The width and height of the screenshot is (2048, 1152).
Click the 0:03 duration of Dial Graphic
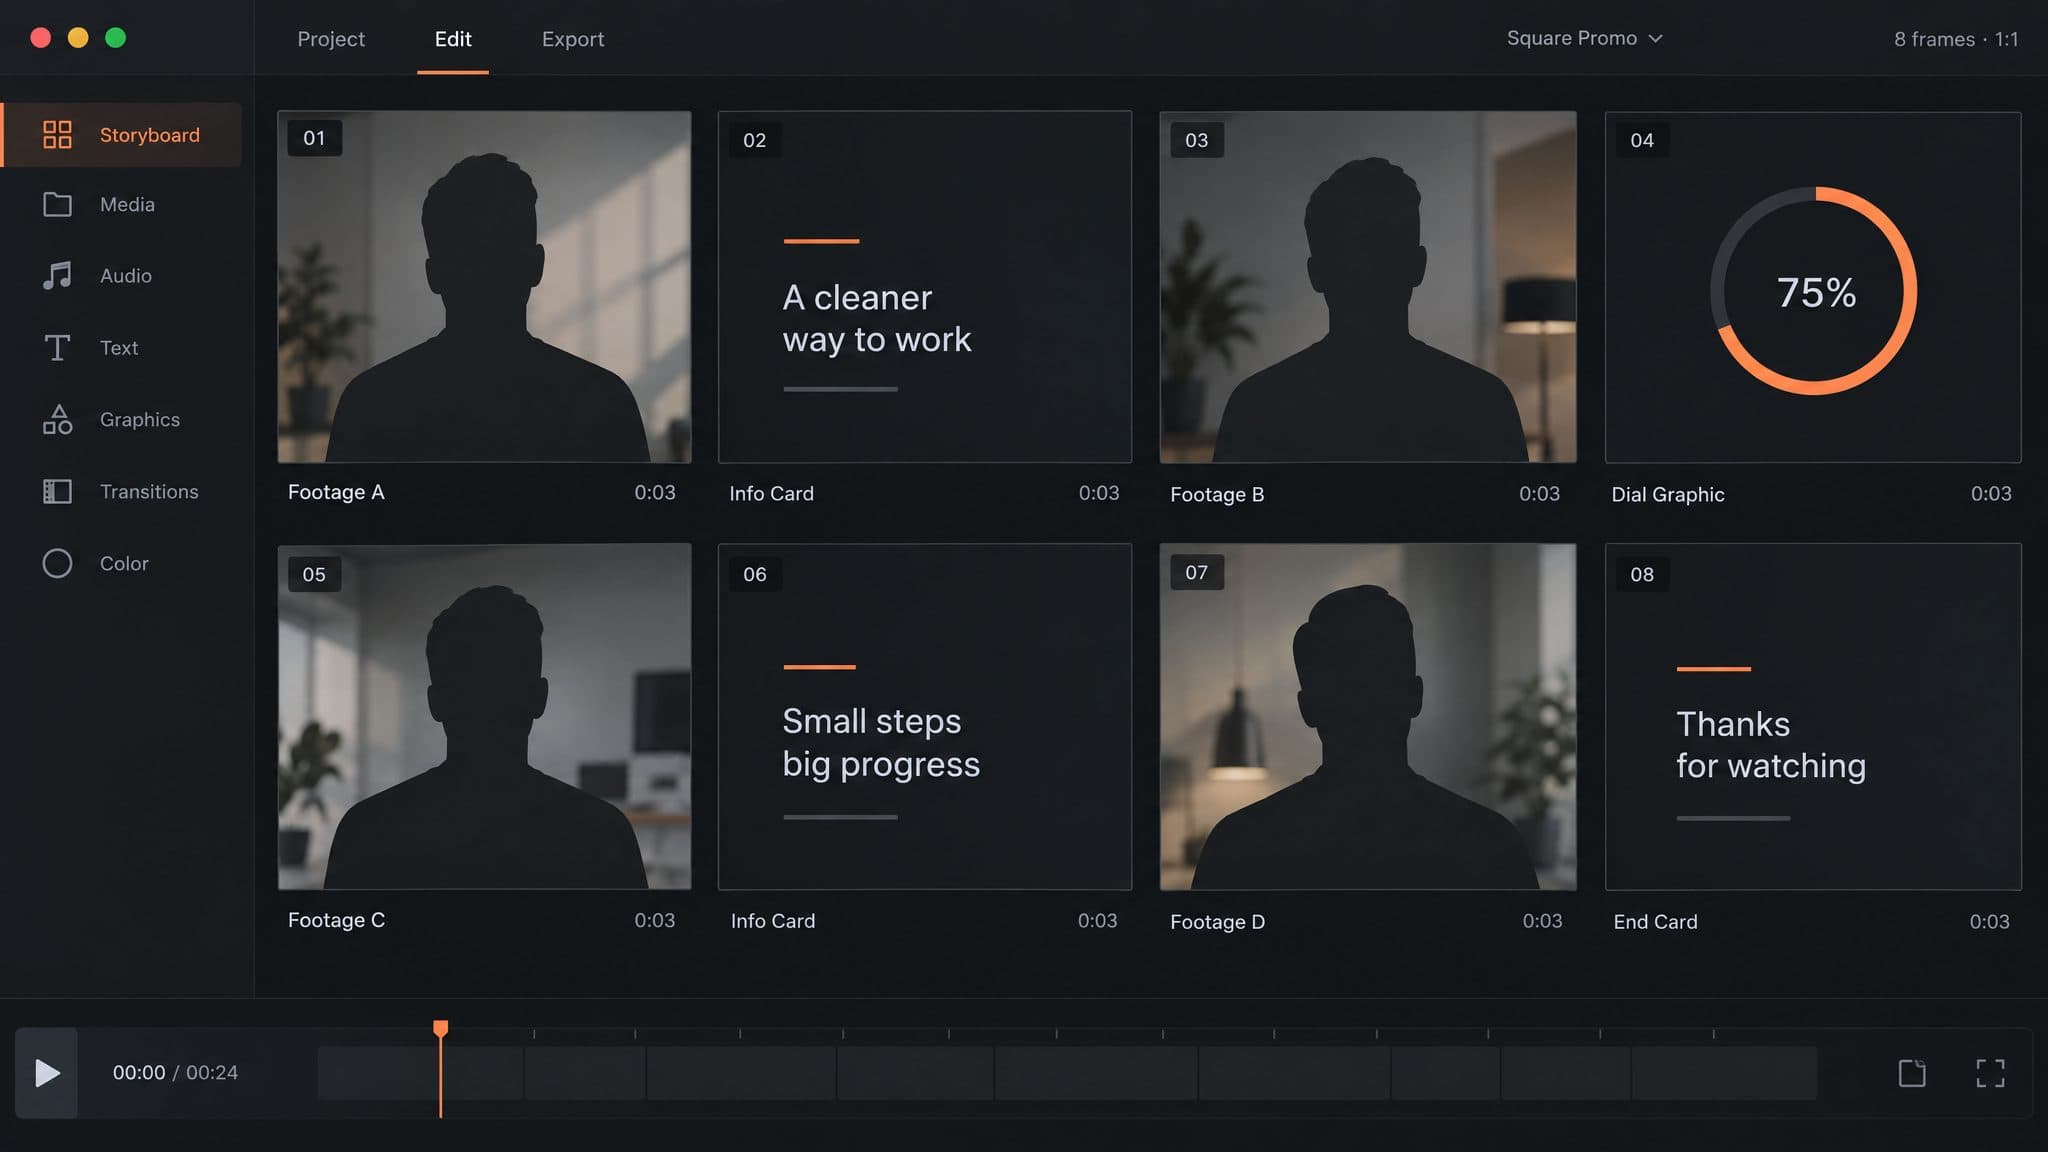tap(1991, 493)
